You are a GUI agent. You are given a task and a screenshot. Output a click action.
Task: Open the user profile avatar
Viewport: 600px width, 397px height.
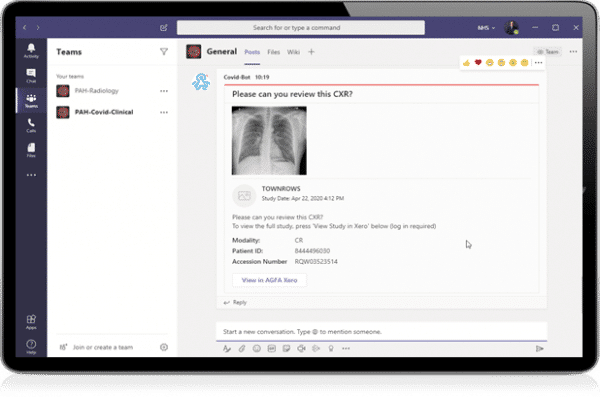(x=511, y=28)
